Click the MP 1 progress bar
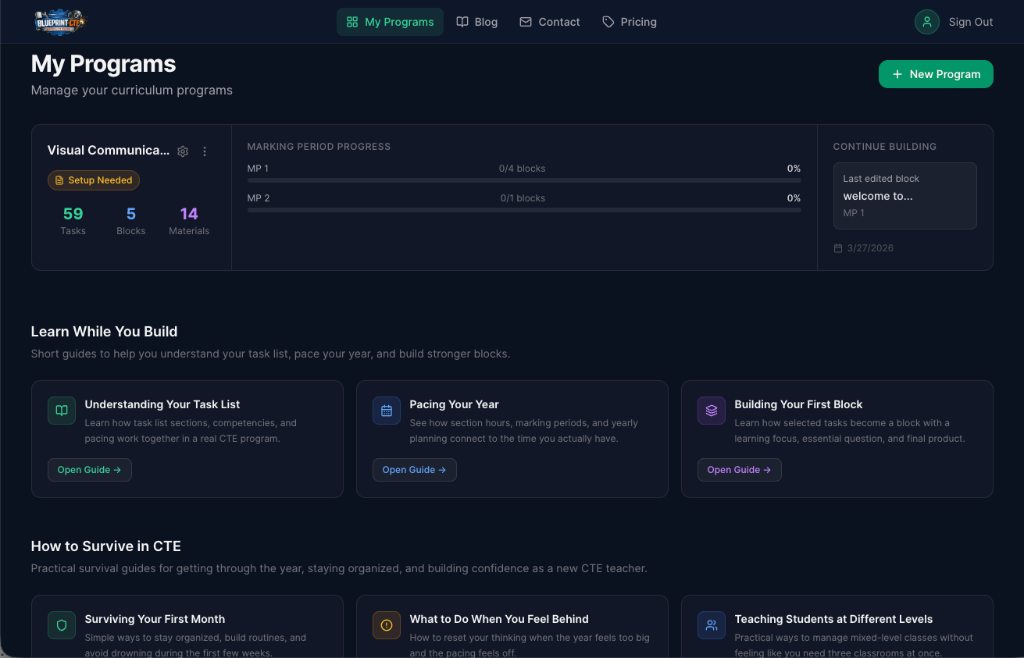The width and height of the screenshot is (1024, 658). (x=524, y=181)
